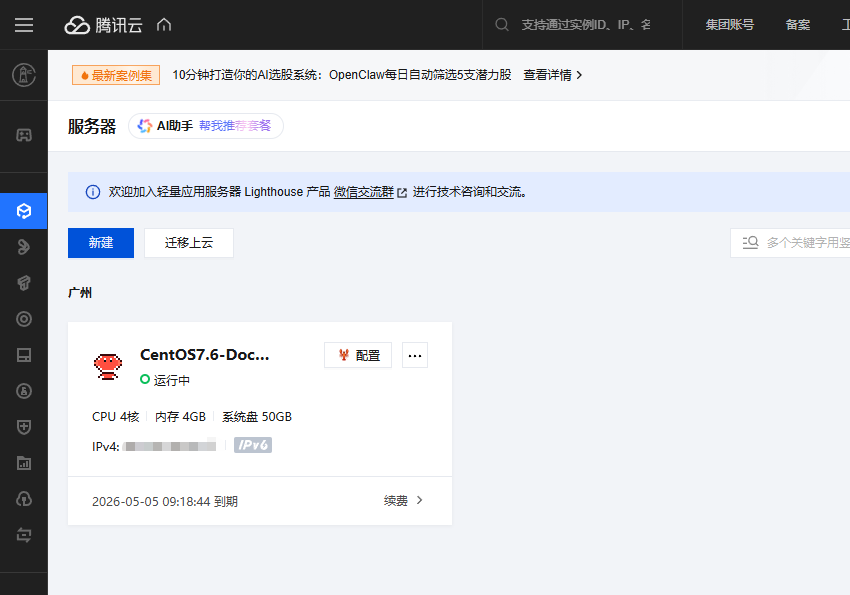
Task: Go to console home via house icon
Action: (x=165, y=25)
